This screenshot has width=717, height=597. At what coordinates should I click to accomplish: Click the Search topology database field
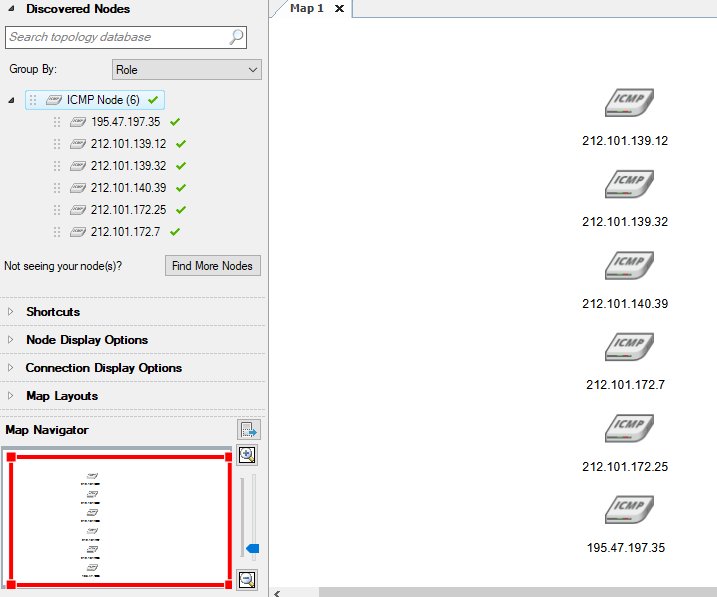click(x=115, y=37)
